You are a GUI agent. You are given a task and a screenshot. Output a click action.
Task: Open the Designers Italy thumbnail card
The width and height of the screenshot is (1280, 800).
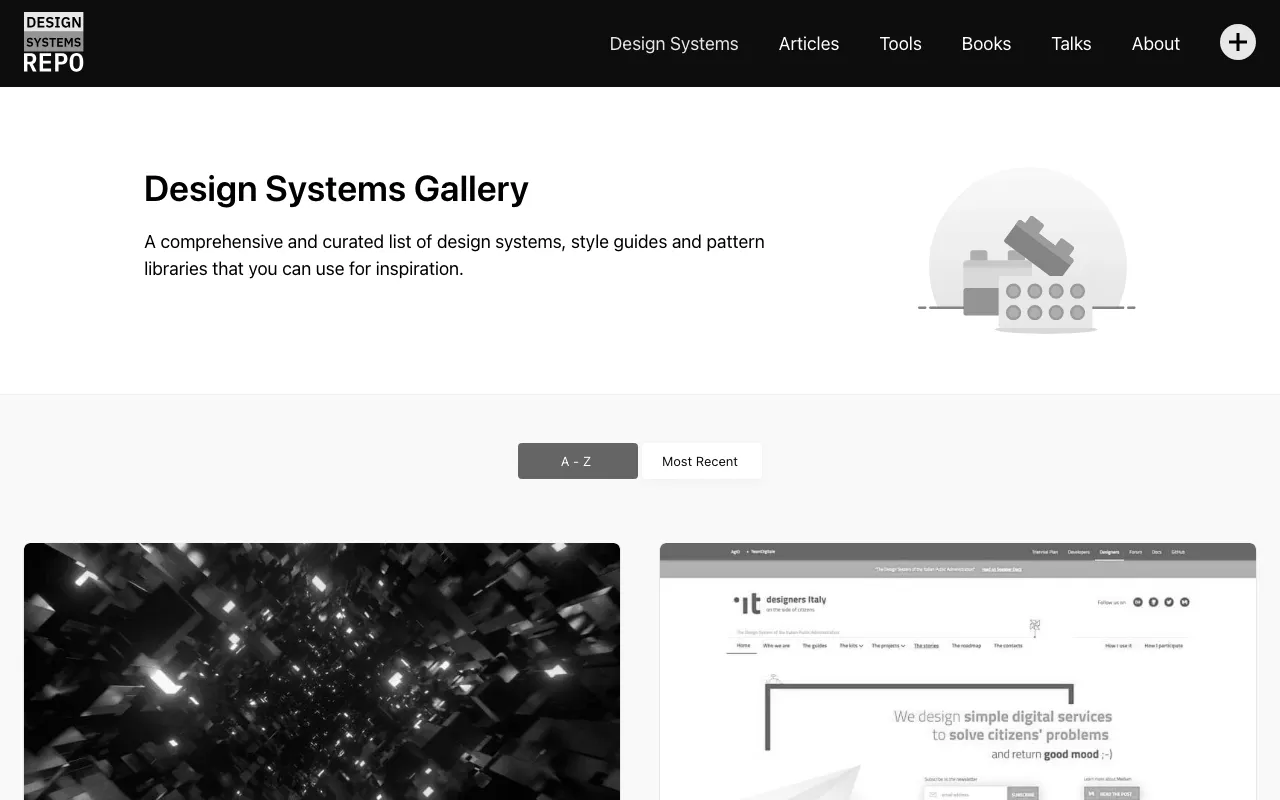[958, 671]
